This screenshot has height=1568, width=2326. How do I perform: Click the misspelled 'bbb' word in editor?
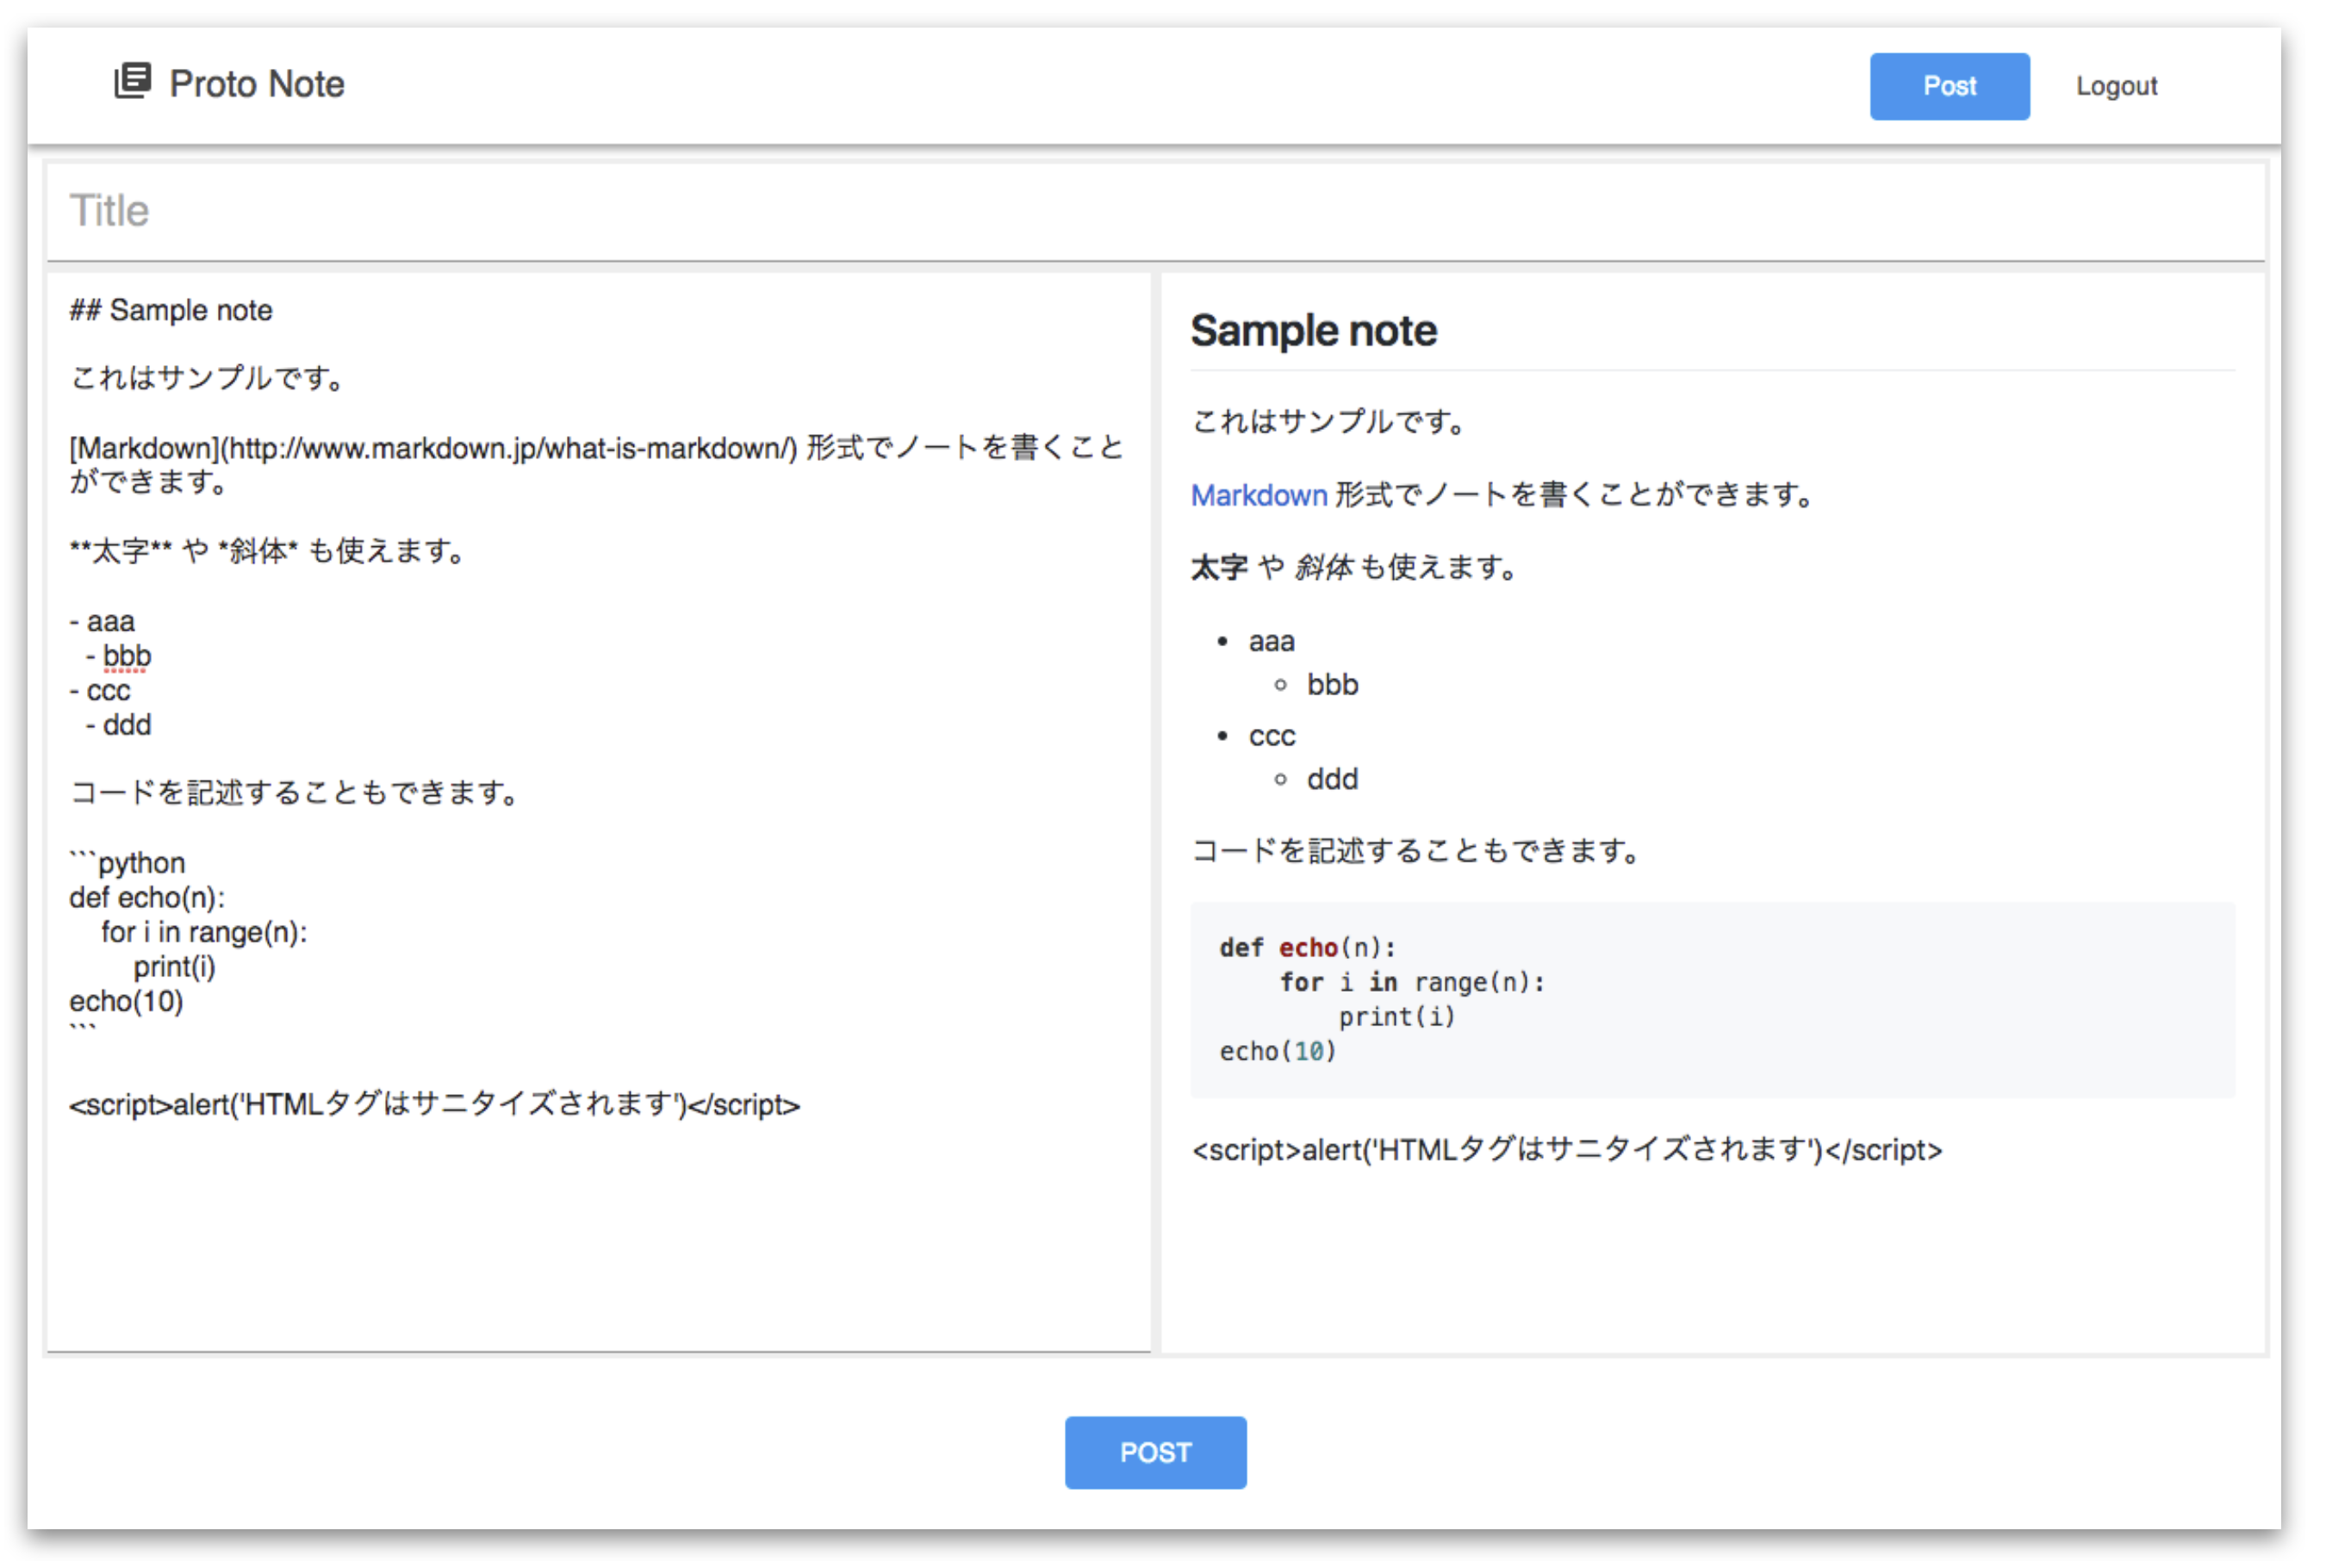click(127, 657)
